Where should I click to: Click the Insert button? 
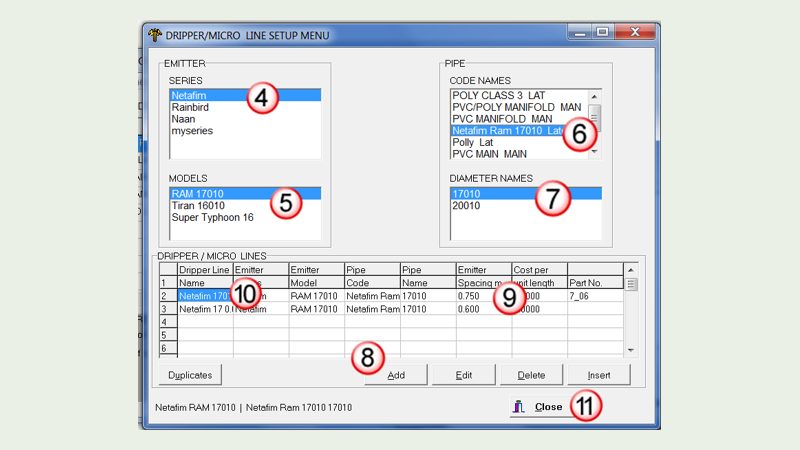tap(598, 375)
